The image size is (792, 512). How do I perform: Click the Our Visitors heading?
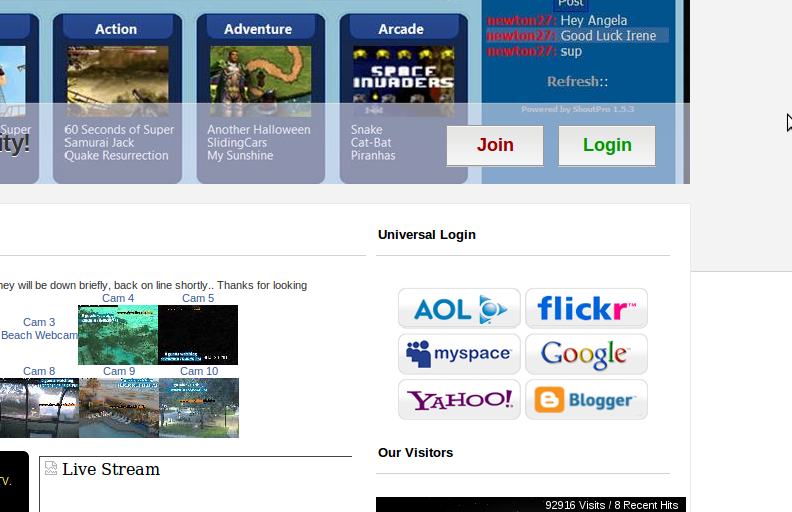coord(415,453)
